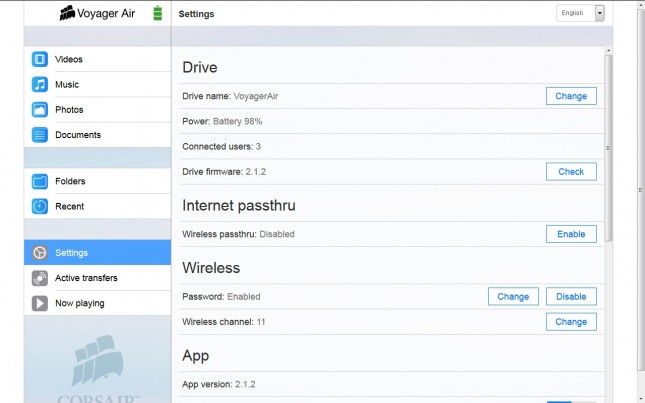This screenshot has width=645, height=403.
Task: Click the Photos picture icon
Action: click(39, 110)
